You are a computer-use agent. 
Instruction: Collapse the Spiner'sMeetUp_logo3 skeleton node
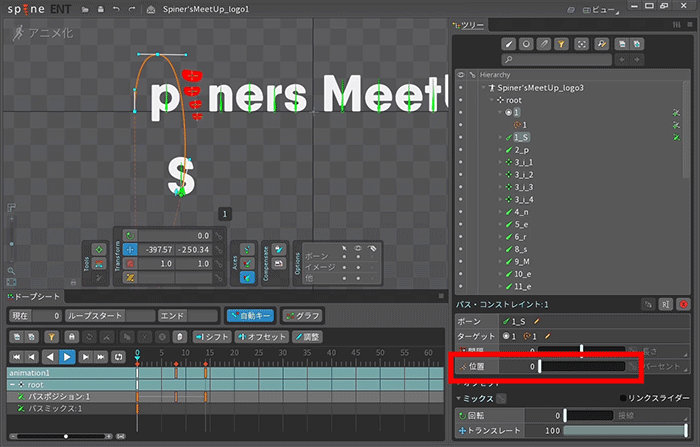(483, 88)
